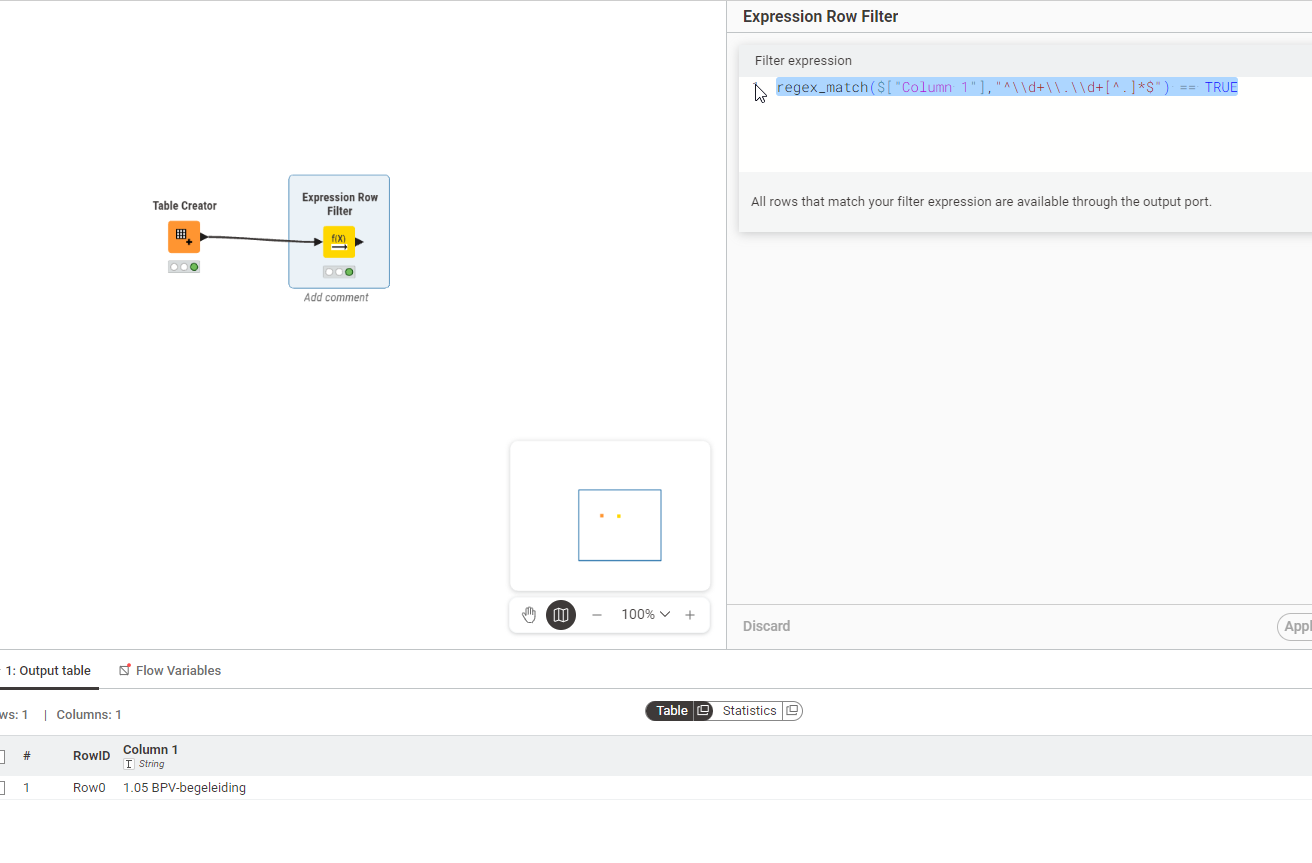Click Add comment under Expression Row Filter

pos(336,298)
